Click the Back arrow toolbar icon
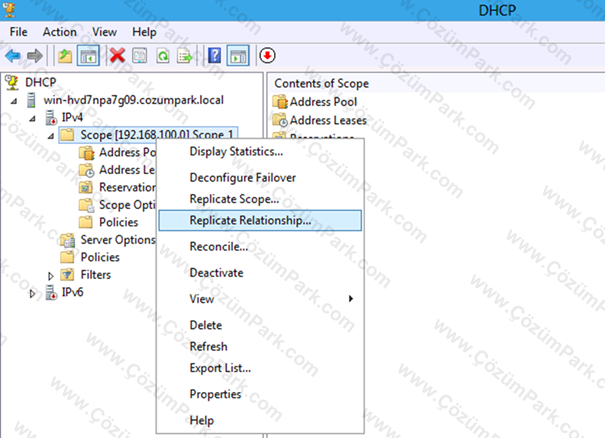 13,56
